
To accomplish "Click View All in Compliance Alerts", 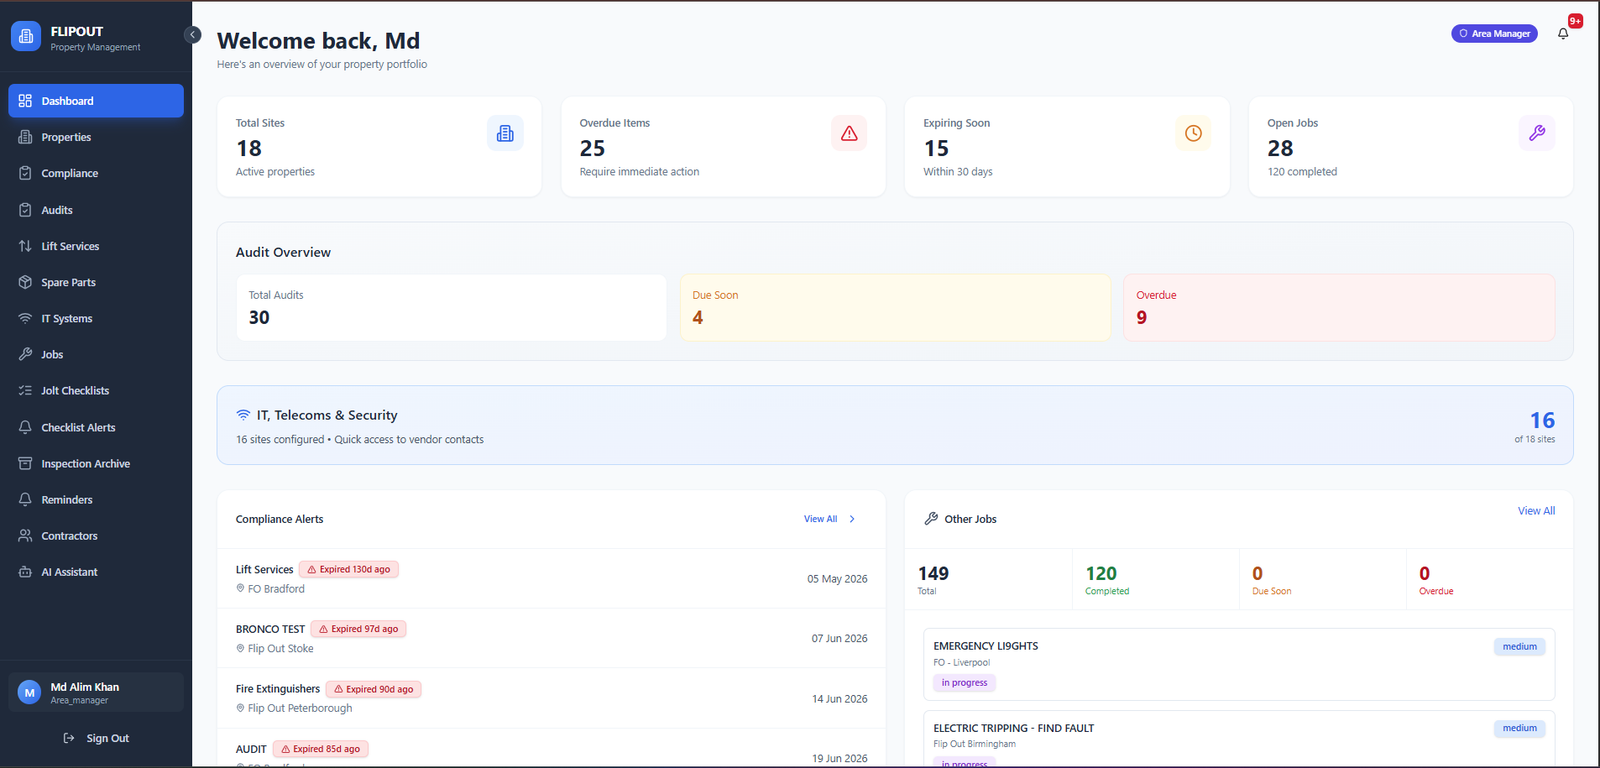I will (x=820, y=519).
